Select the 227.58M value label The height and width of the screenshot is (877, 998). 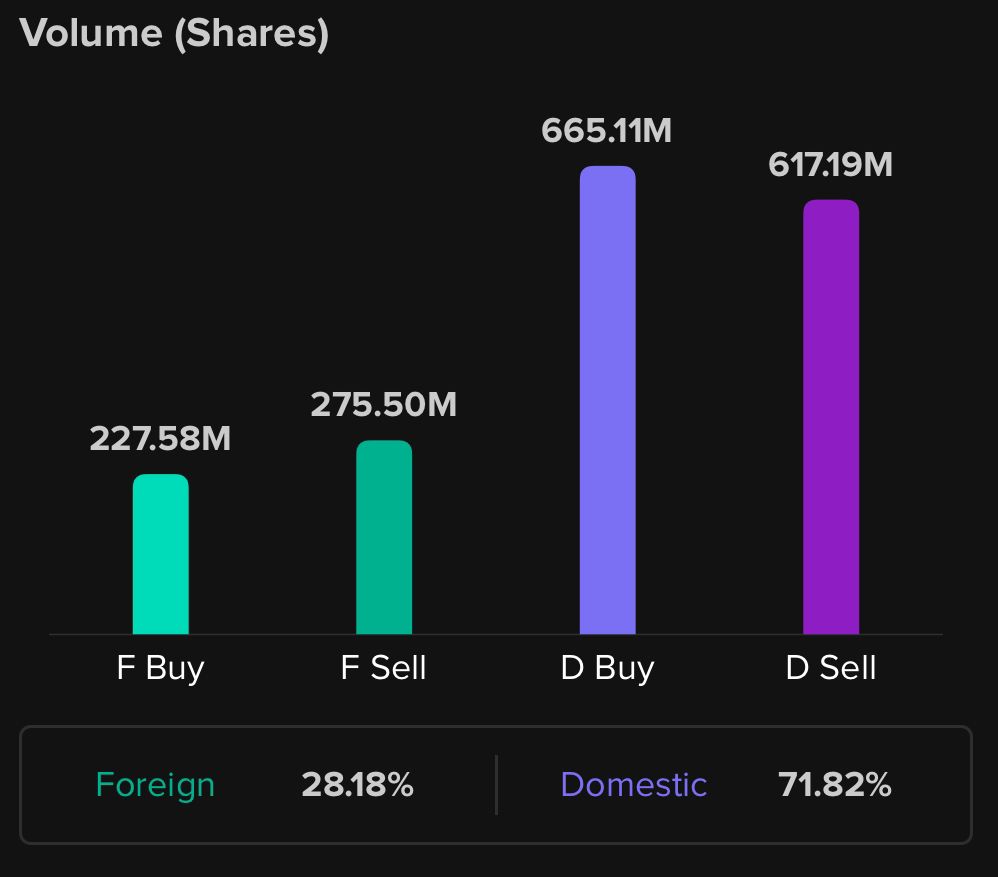click(x=160, y=438)
